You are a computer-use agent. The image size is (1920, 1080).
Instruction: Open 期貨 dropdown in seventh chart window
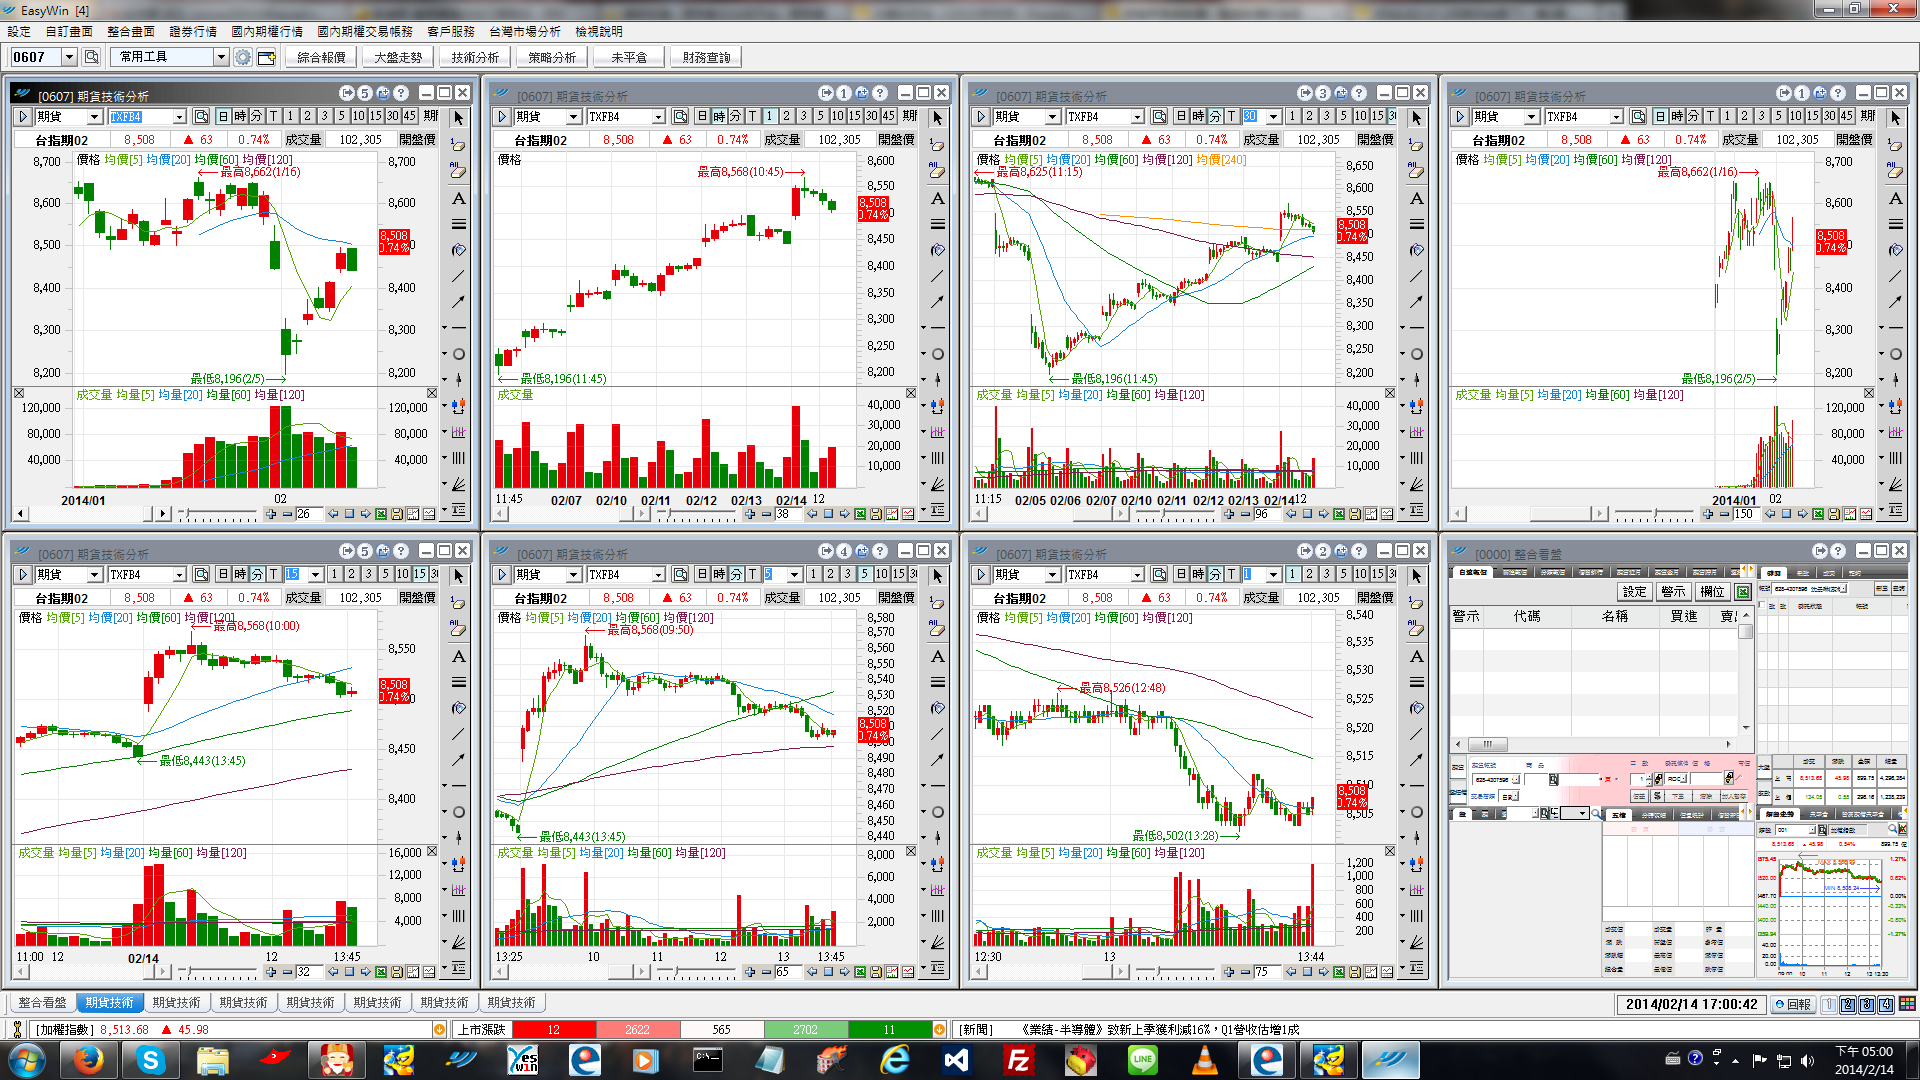pos(1053,575)
